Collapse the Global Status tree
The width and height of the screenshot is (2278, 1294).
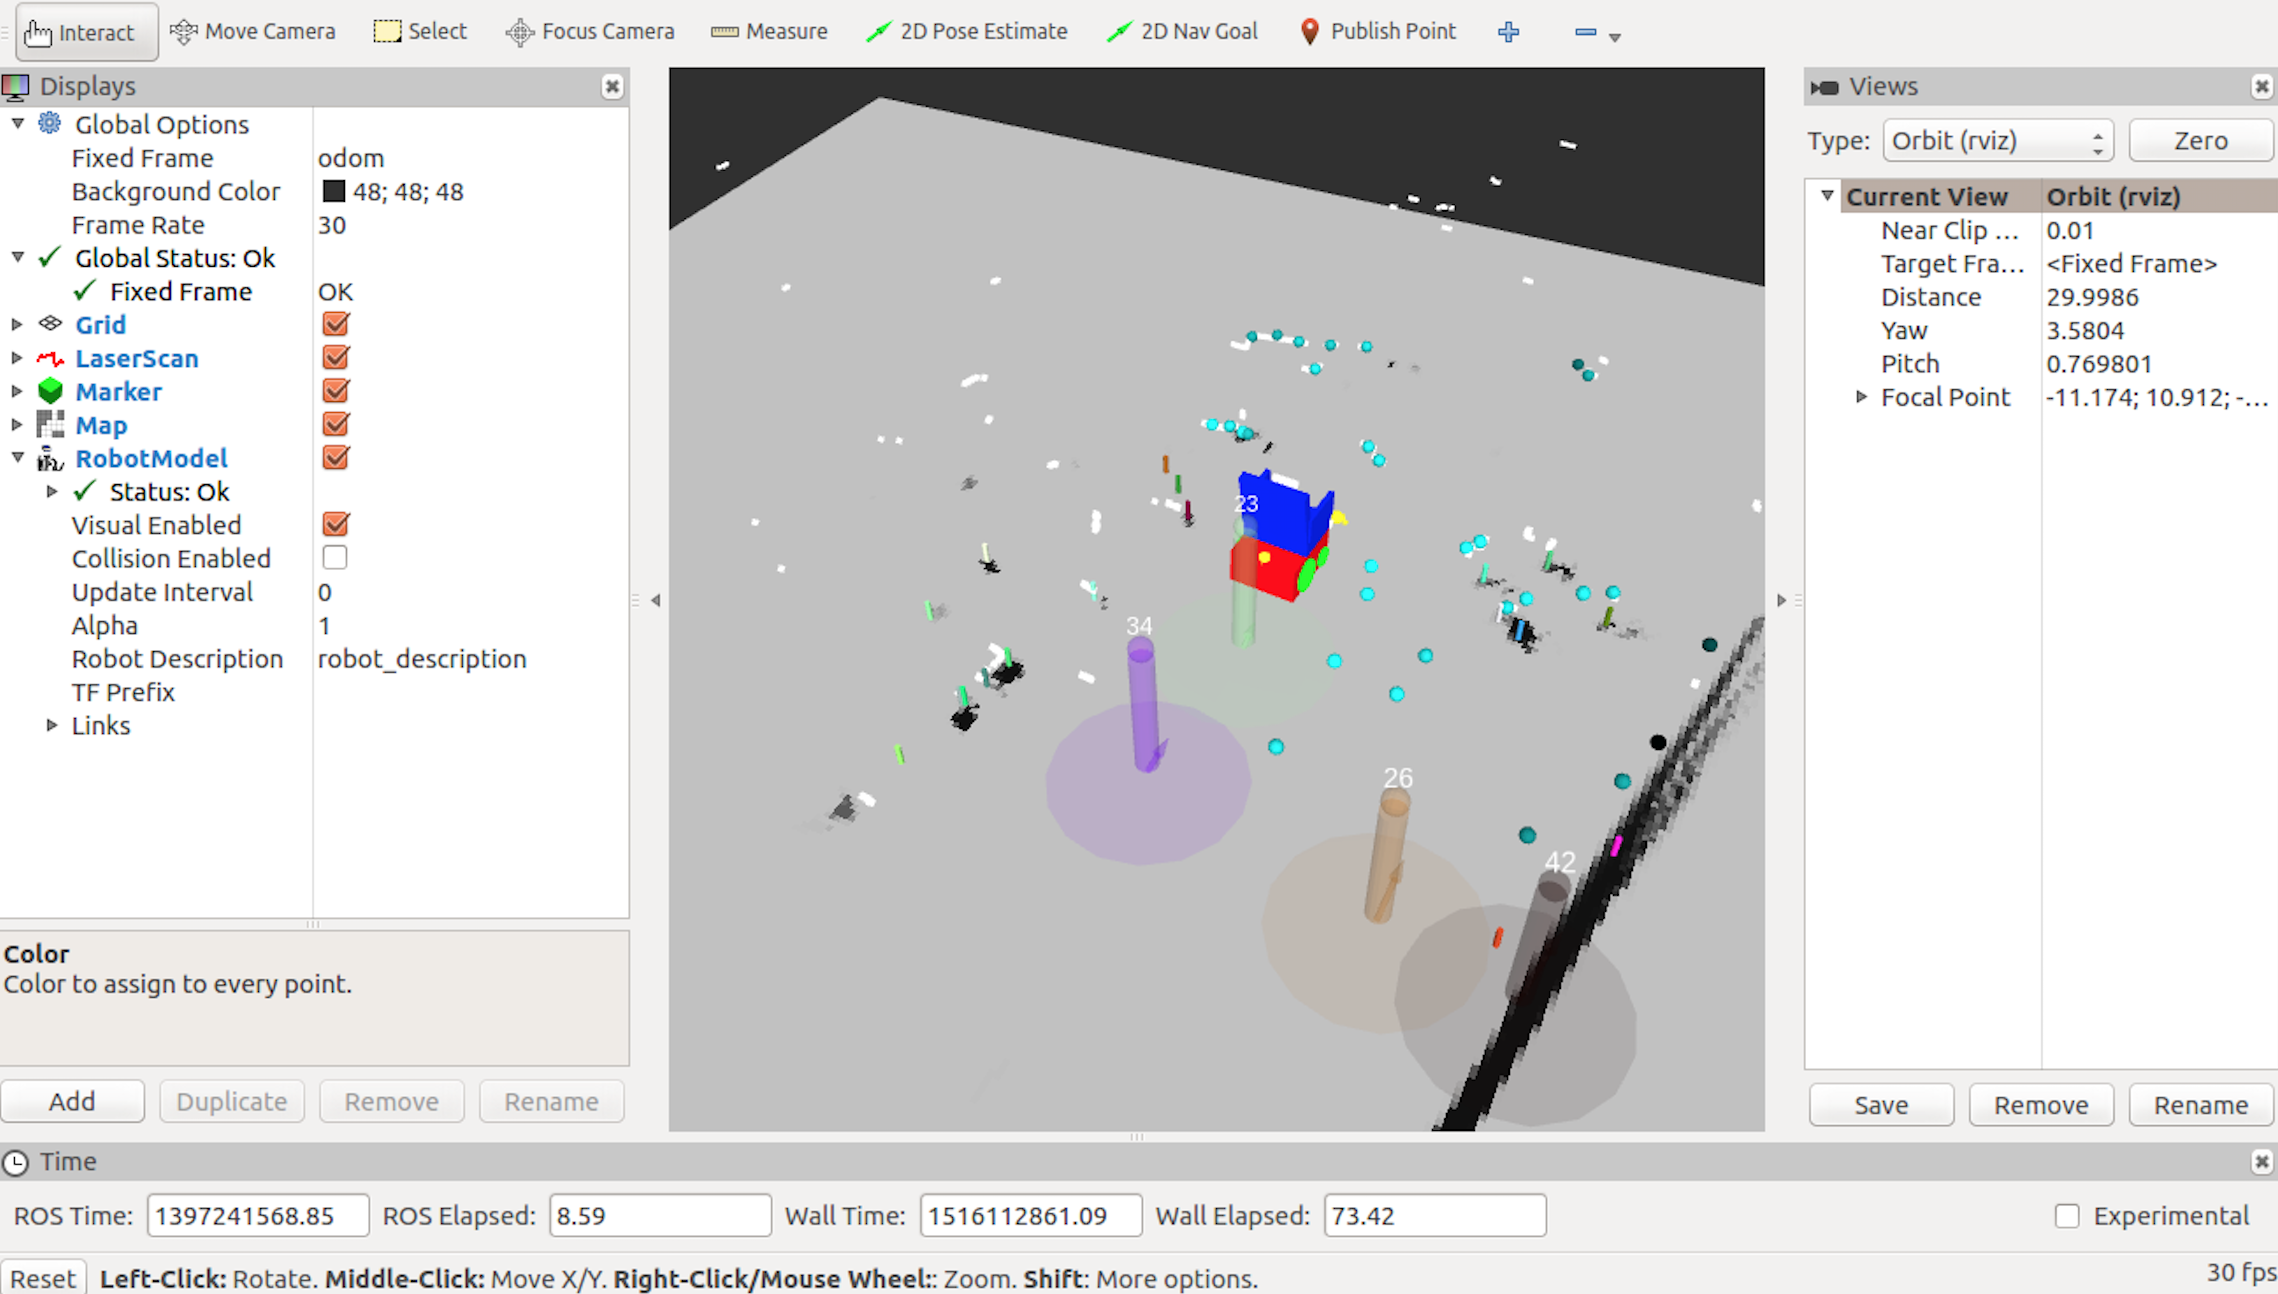click(x=17, y=257)
